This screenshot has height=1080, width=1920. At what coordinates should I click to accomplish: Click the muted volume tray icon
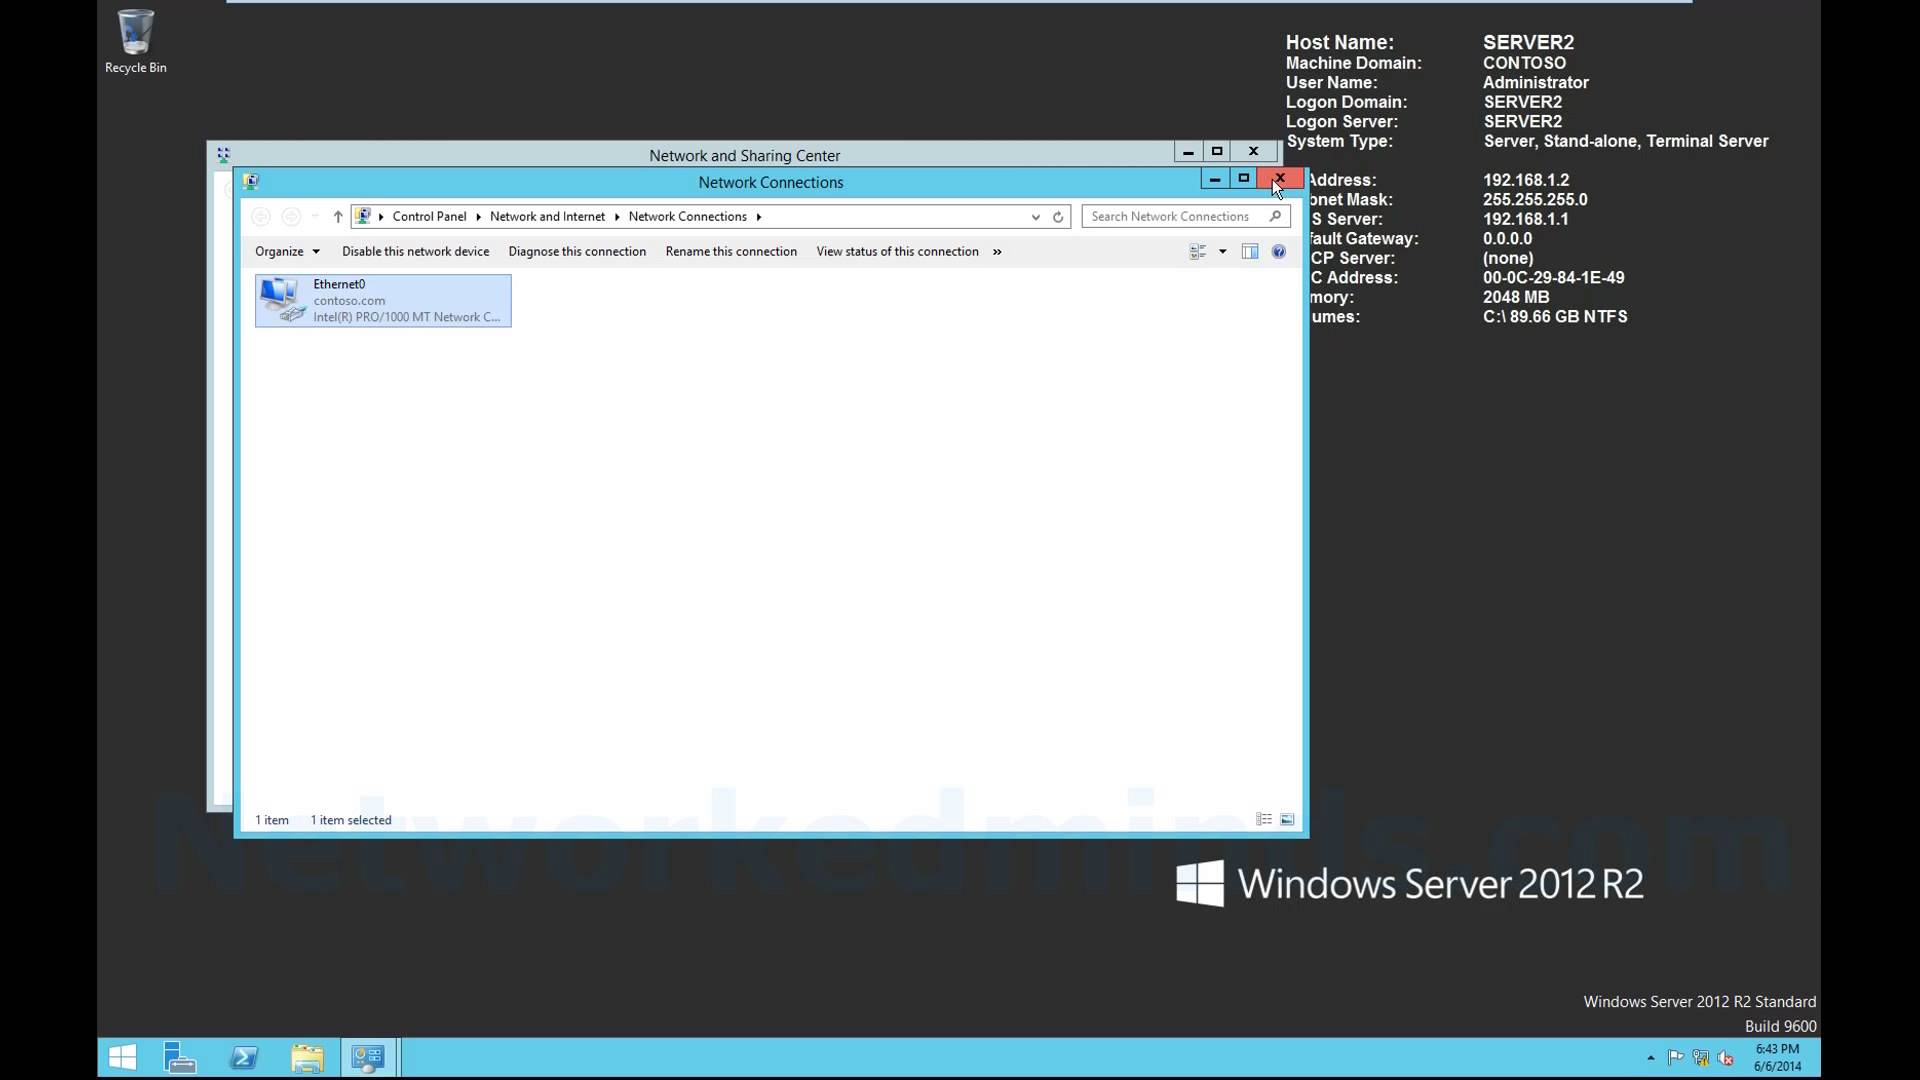click(x=1725, y=1058)
